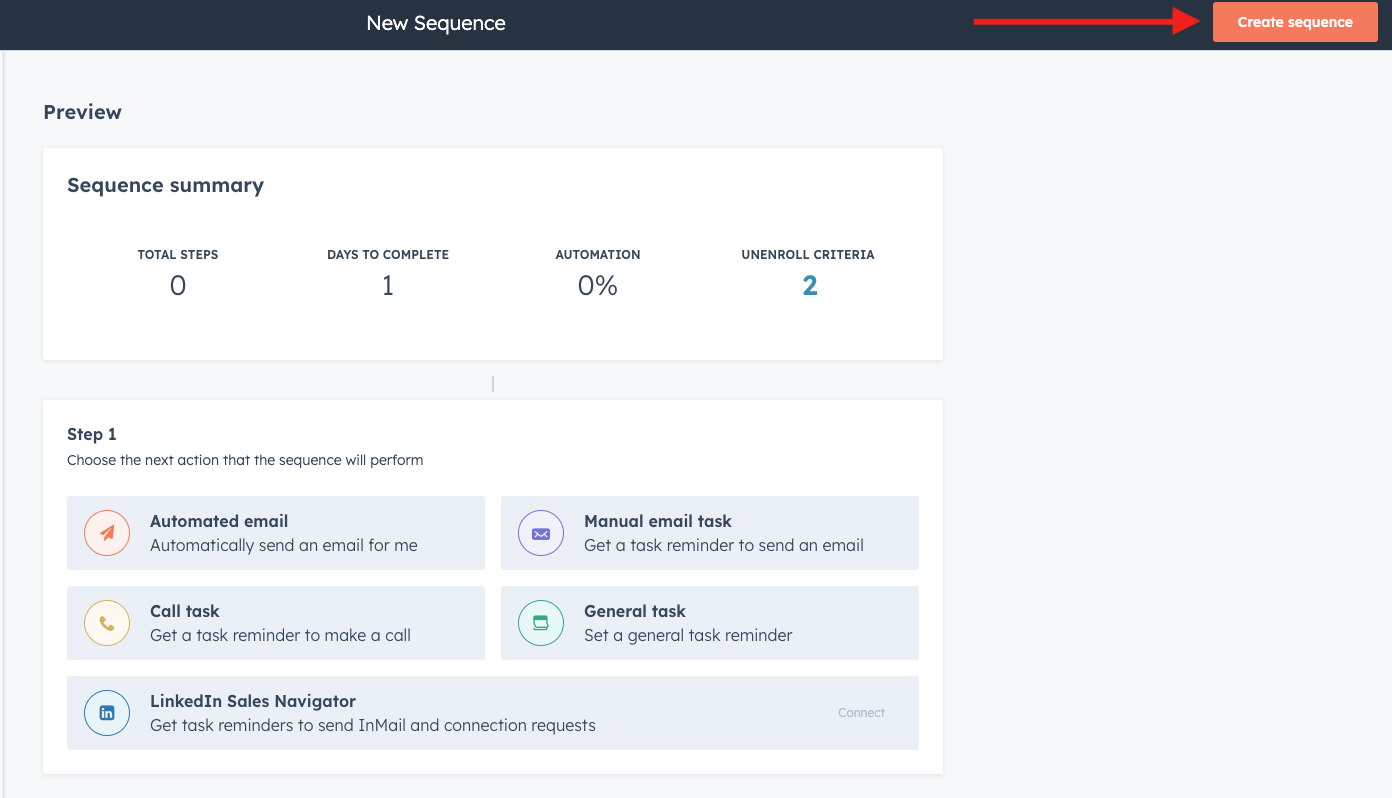Click the Sequence summary heading

165,185
